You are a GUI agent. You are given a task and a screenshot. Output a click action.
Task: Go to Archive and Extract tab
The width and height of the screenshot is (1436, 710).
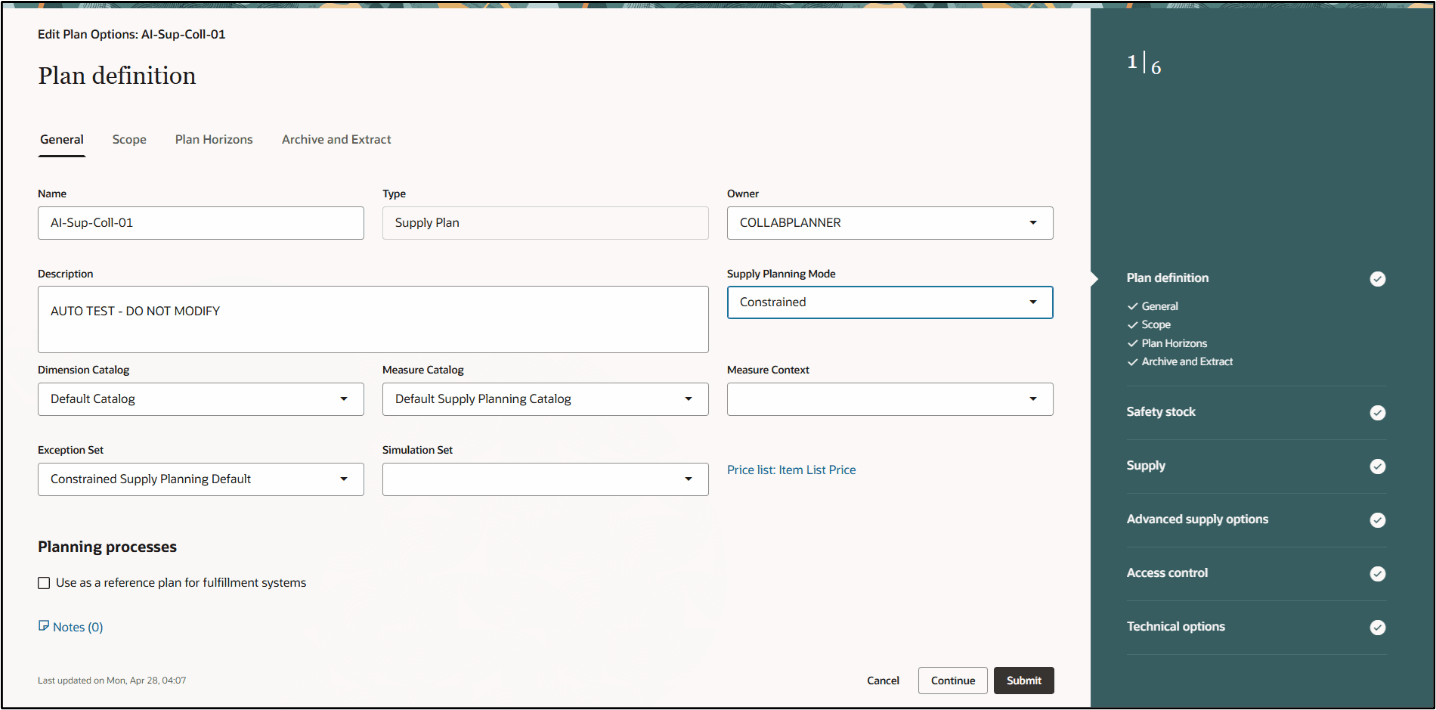pyautogui.click(x=336, y=140)
